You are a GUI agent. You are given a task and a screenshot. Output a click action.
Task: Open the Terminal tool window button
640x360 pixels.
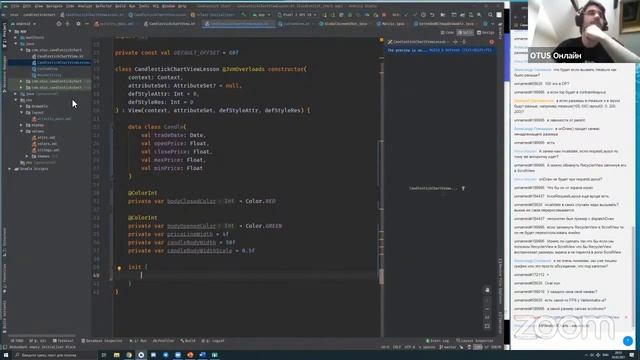(x=63, y=340)
